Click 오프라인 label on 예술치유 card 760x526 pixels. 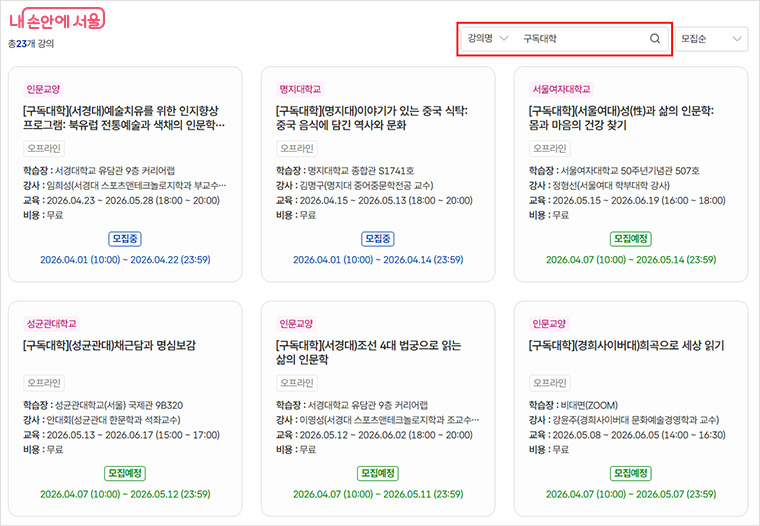click(44, 148)
